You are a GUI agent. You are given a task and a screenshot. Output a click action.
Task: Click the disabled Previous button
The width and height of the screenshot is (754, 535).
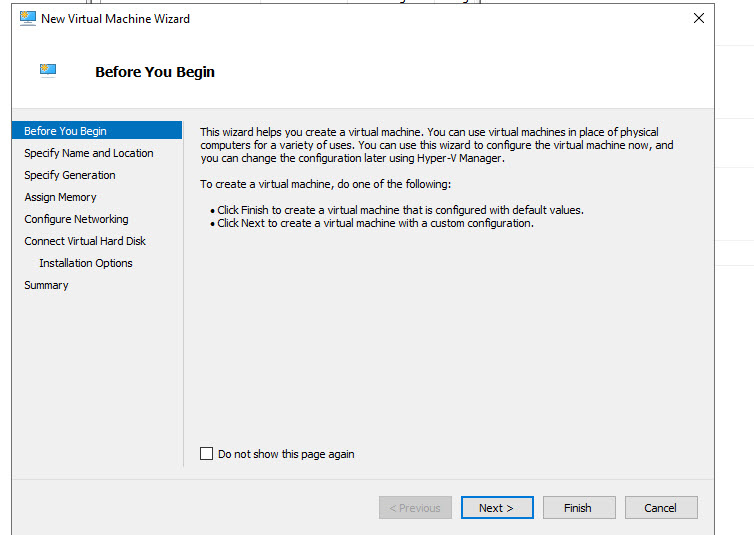pyautogui.click(x=415, y=508)
